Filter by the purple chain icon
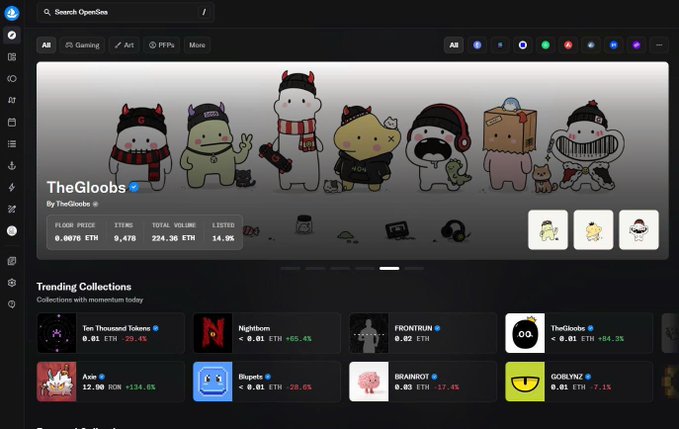The height and width of the screenshot is (429, 679). 636,45
